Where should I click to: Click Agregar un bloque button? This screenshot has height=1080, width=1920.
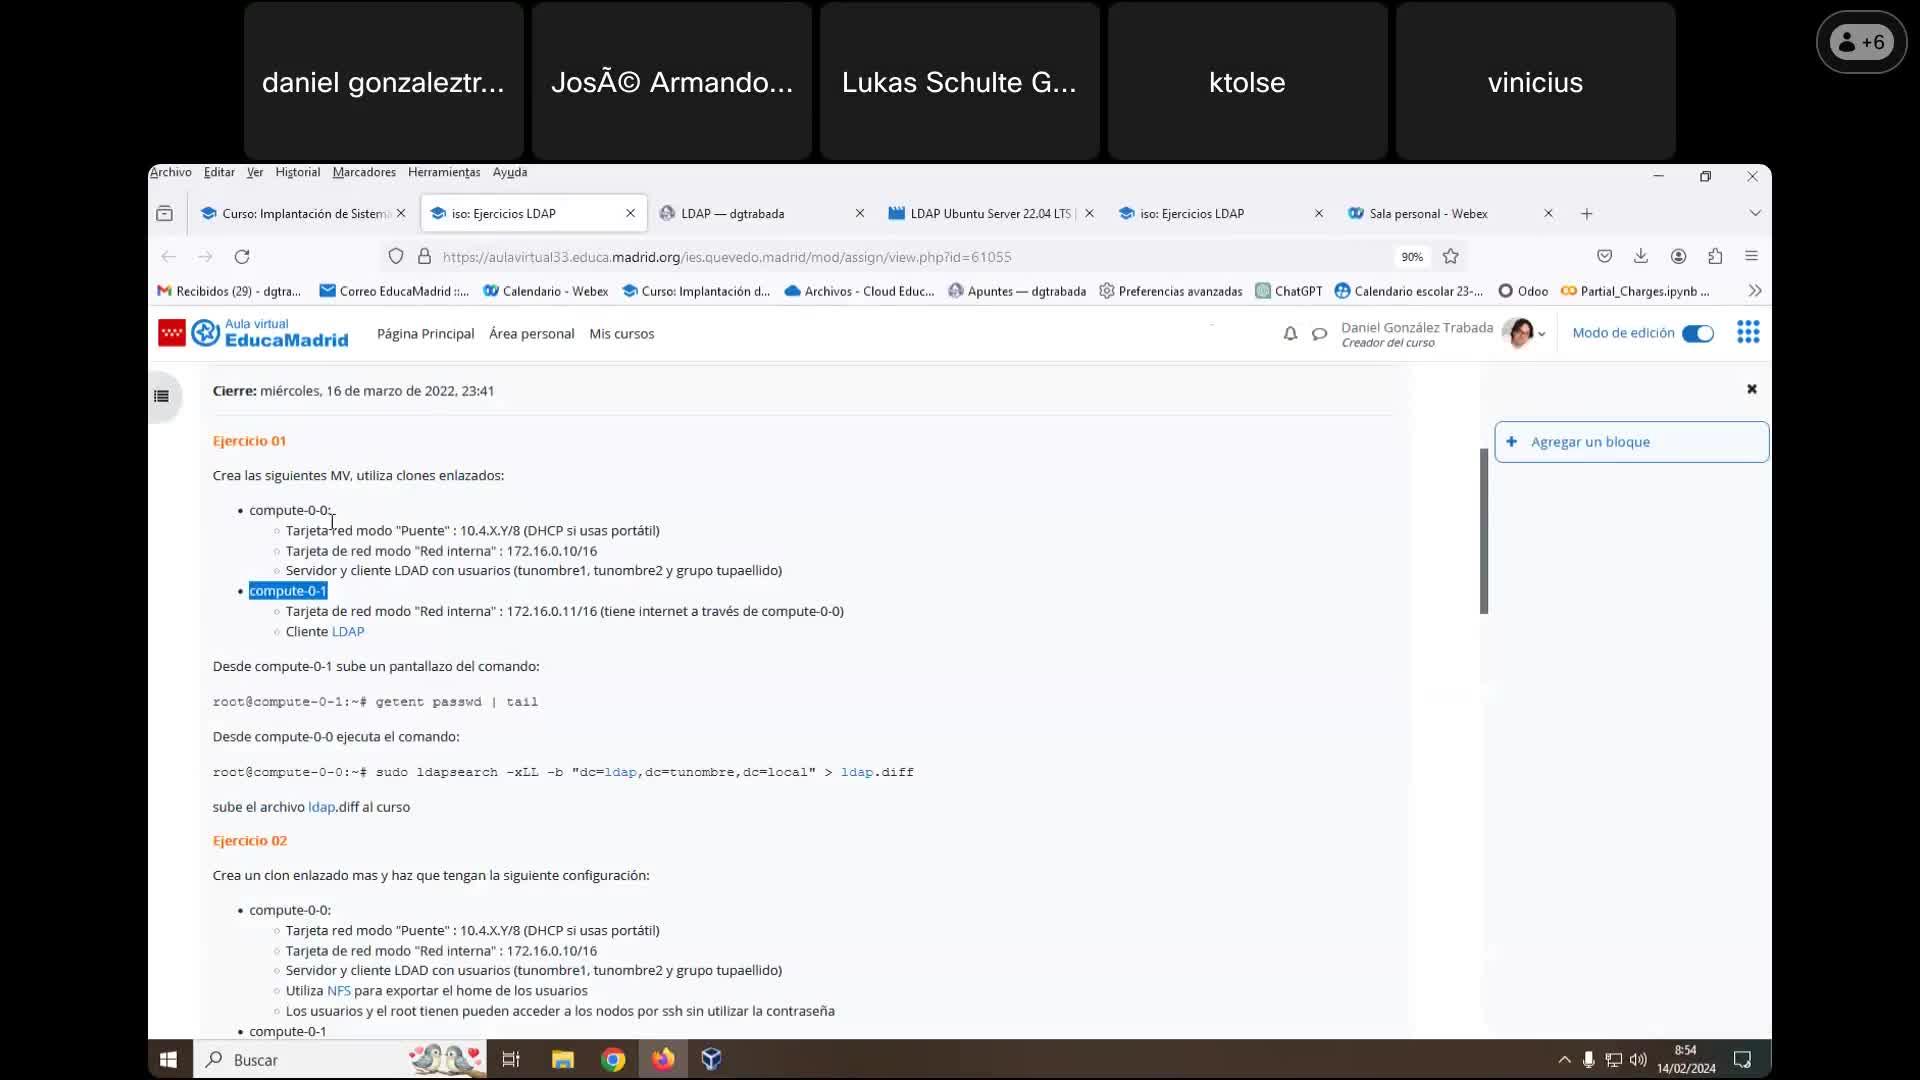coord(1630,442)
